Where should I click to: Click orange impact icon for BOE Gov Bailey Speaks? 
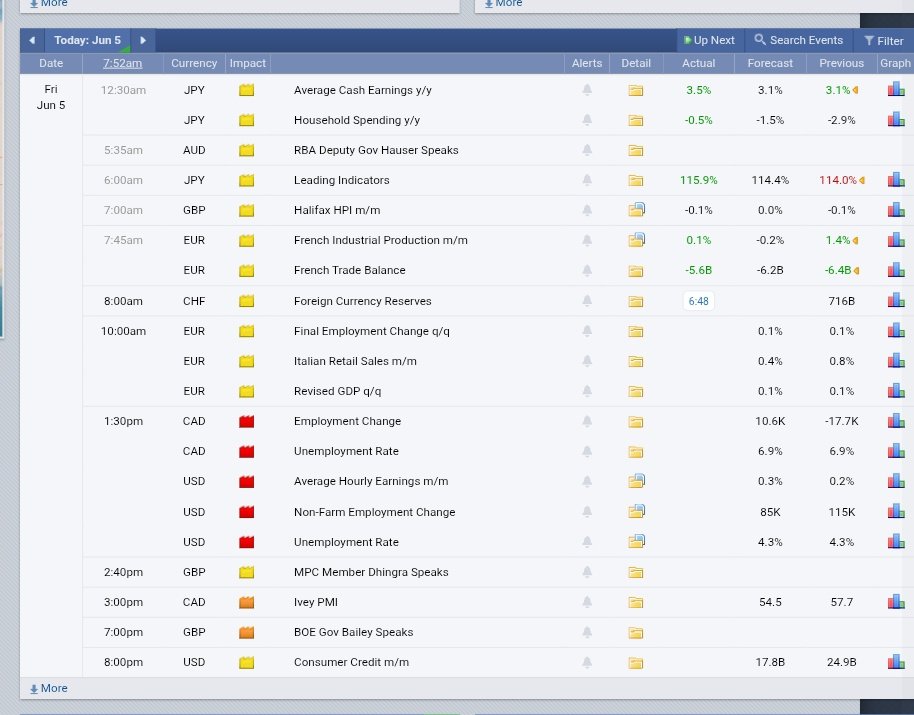[x=247, y=632]
